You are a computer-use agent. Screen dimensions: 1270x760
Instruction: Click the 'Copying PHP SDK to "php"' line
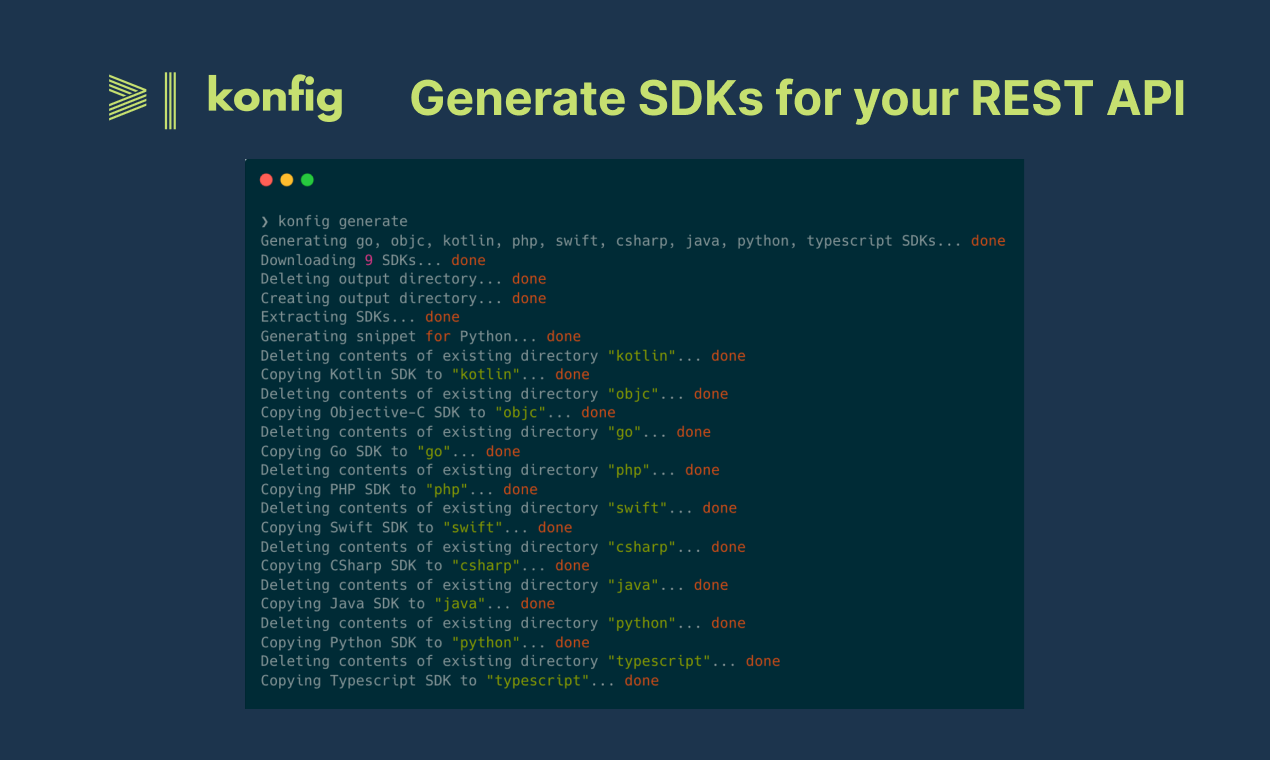pyautogui.click(x=399, y=489)
